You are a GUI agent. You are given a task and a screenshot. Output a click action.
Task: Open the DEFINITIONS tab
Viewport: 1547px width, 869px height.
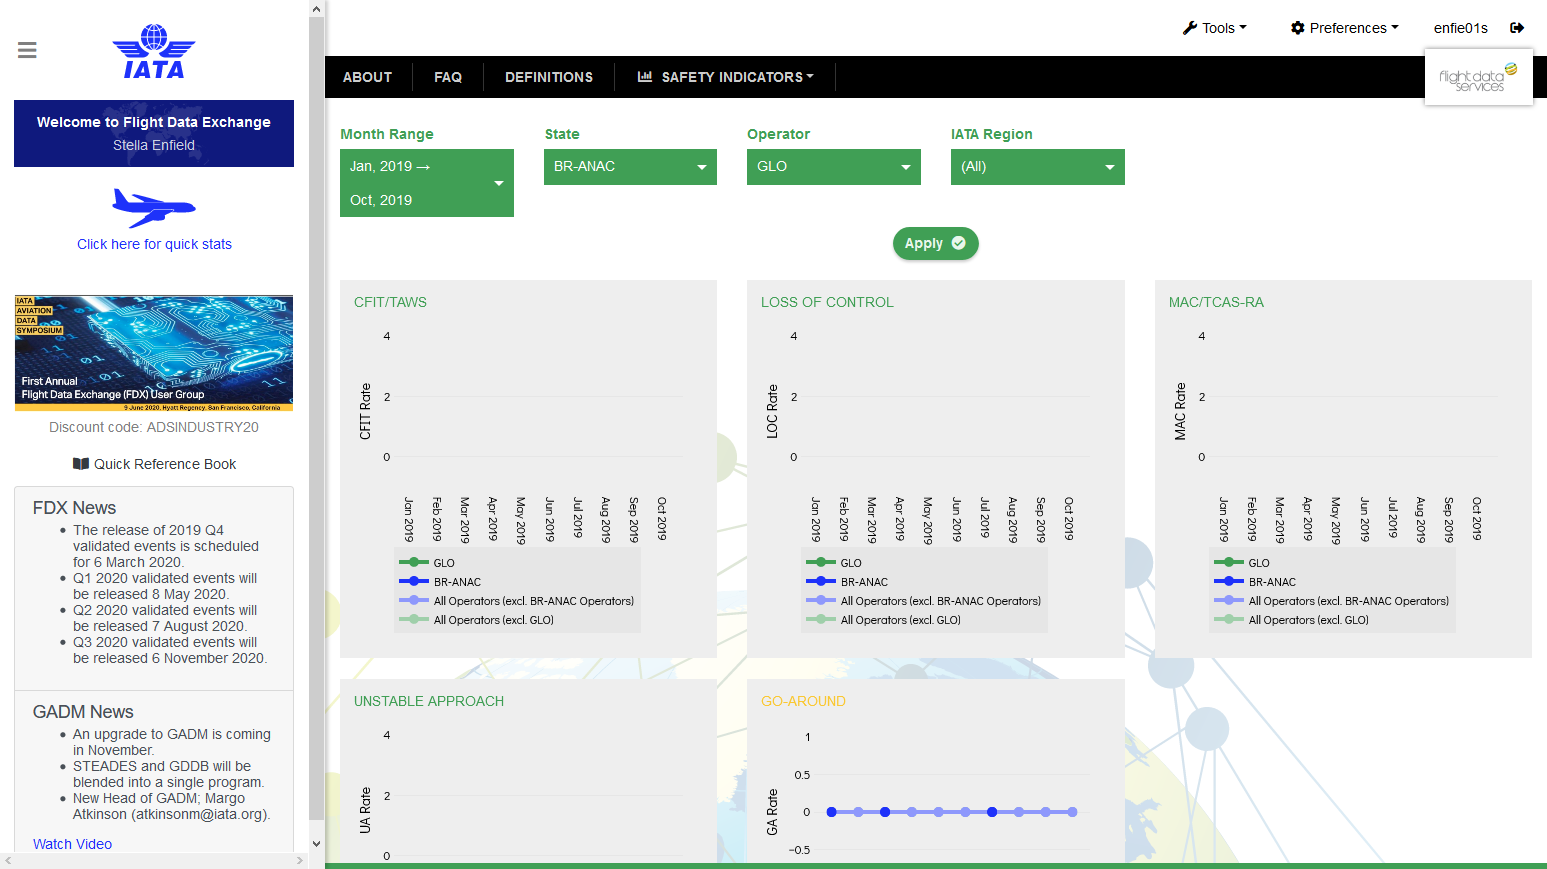(x=549, y=77)
